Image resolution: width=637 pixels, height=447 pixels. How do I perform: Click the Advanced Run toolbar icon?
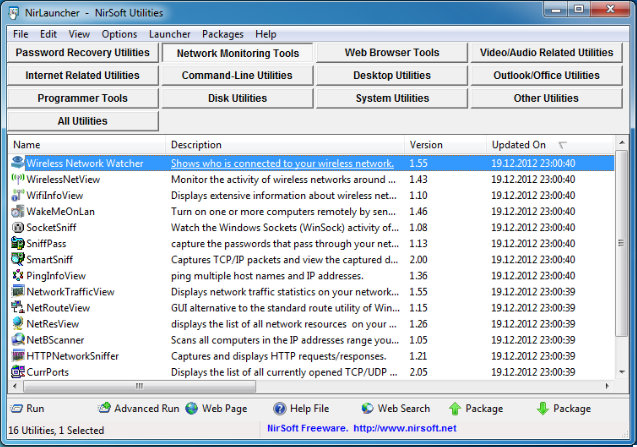coord(104,408)
